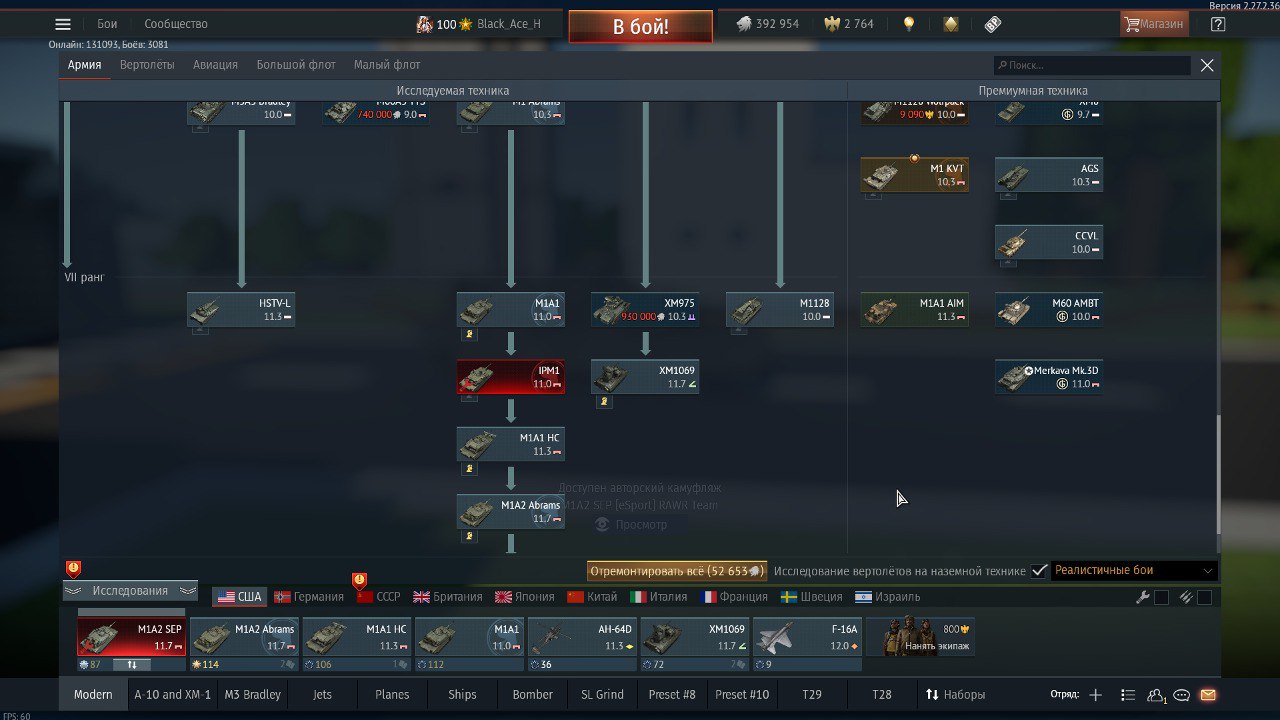1280x720 pixels.
Task: Click the swap arrows under M1A2 SEP slot
Action: pos(132,664)
